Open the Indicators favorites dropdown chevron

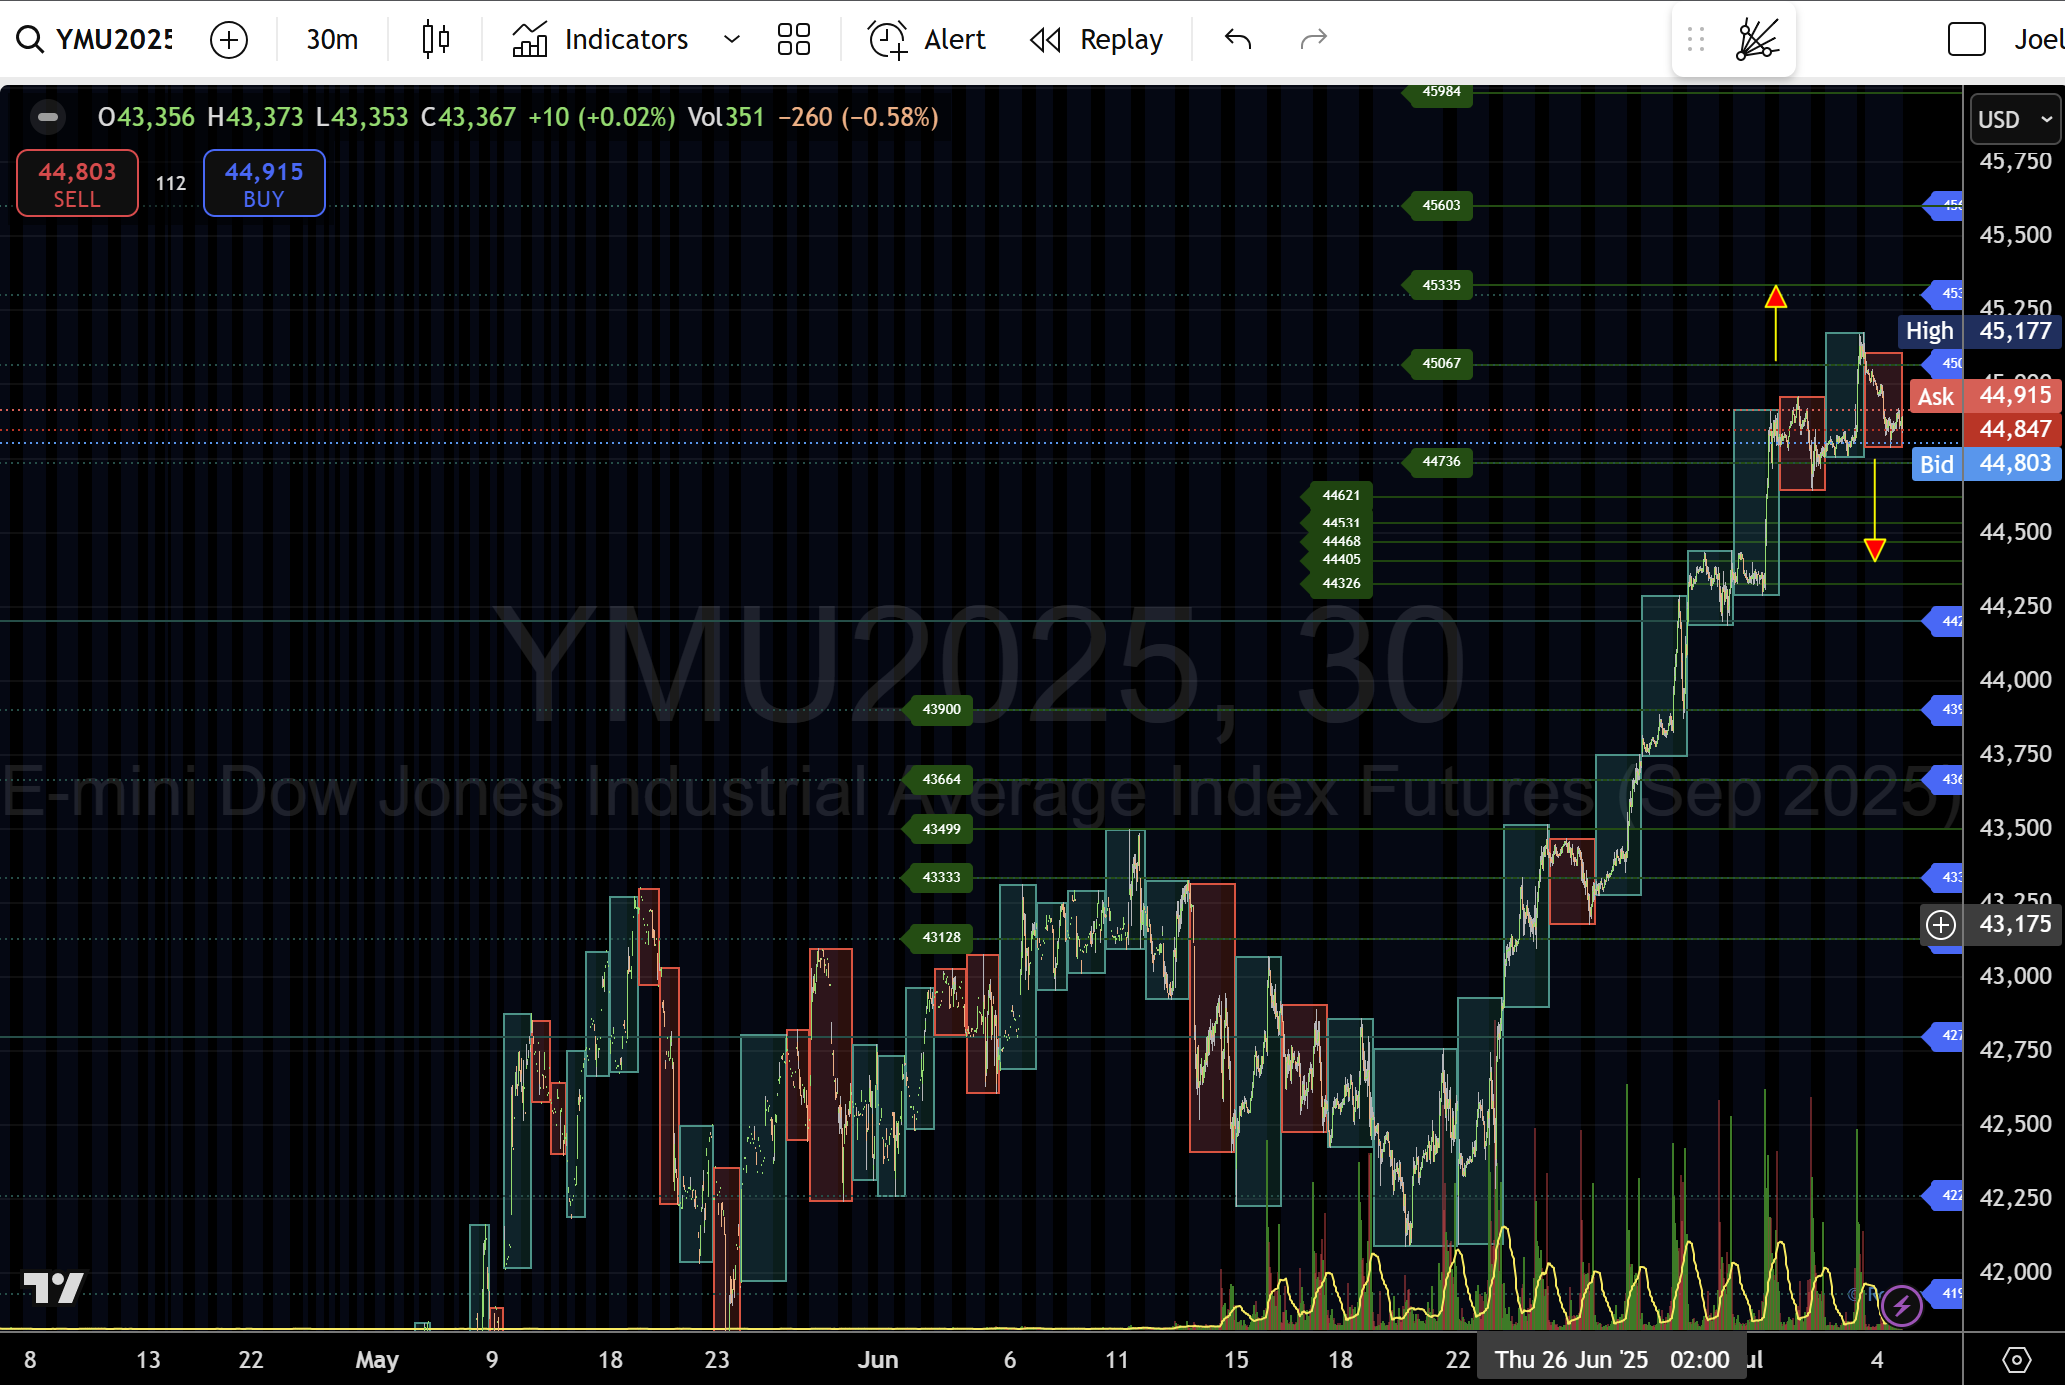click(x=732, y=39)
